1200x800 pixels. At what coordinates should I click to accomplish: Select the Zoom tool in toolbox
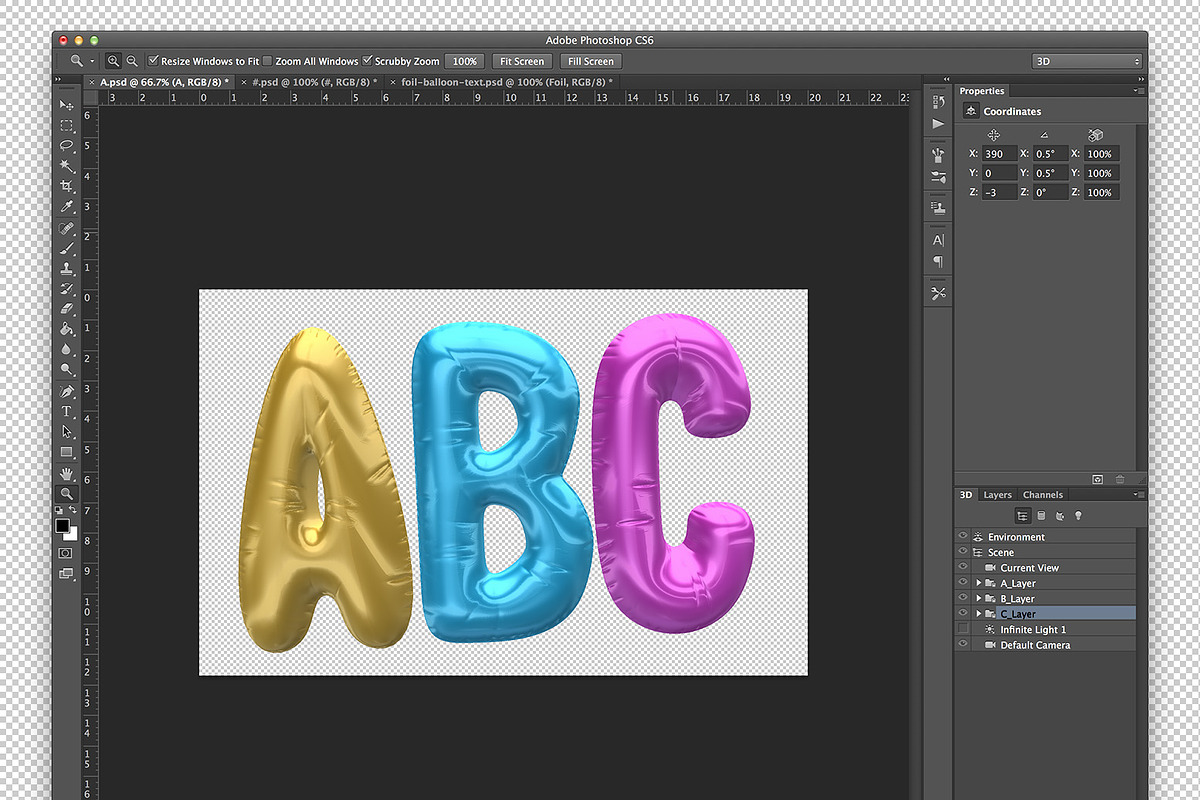click(67, 494)
